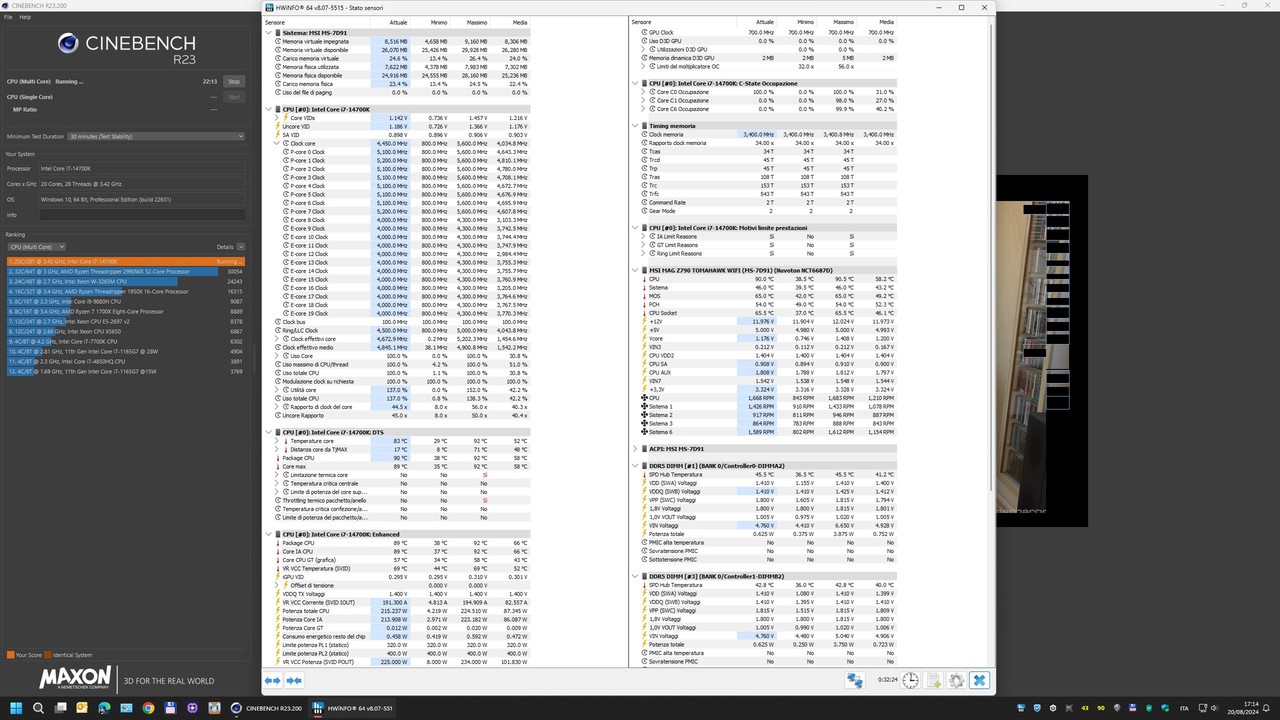1280x720 pixels.
Task: Click the Sistema 6 fan icon
Action: [x=645, y=432]
